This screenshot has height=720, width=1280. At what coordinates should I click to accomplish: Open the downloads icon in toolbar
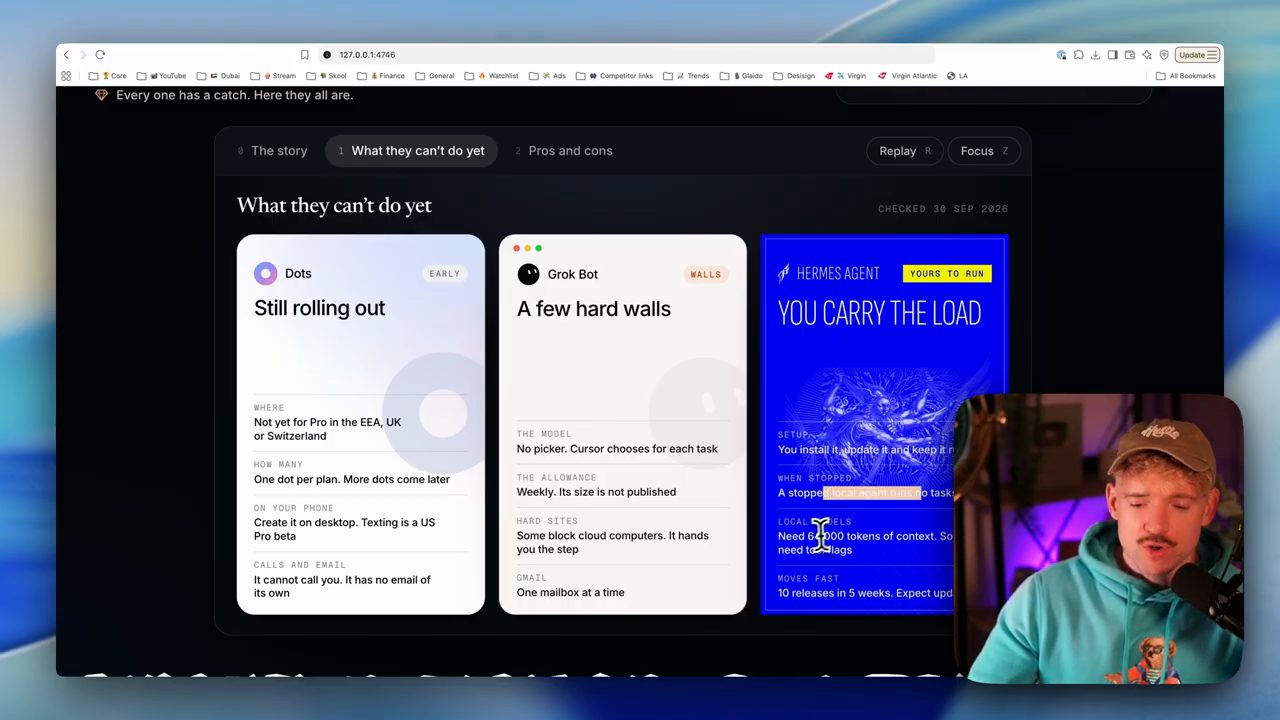(1096, 55)
